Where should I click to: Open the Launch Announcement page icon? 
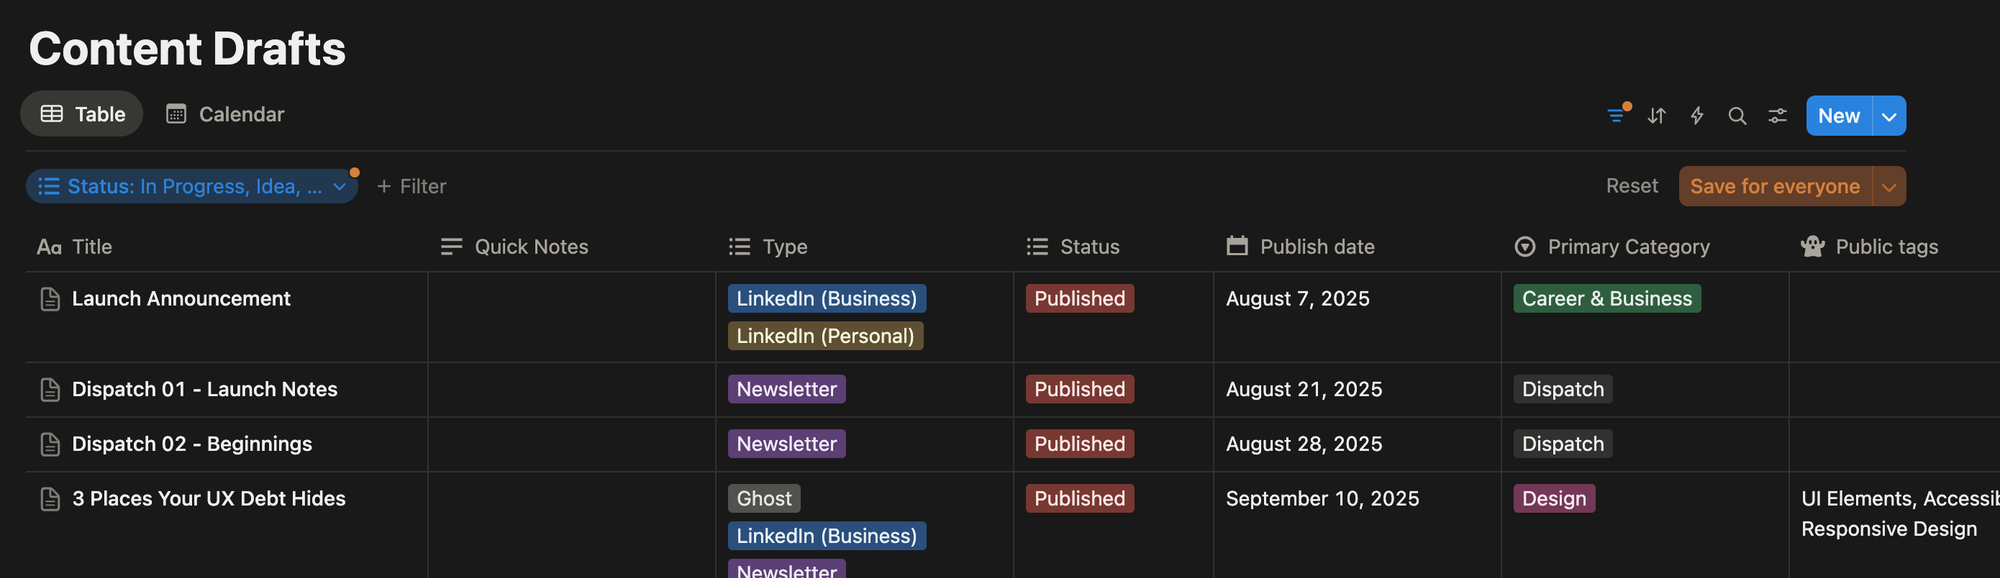[50, 299]
